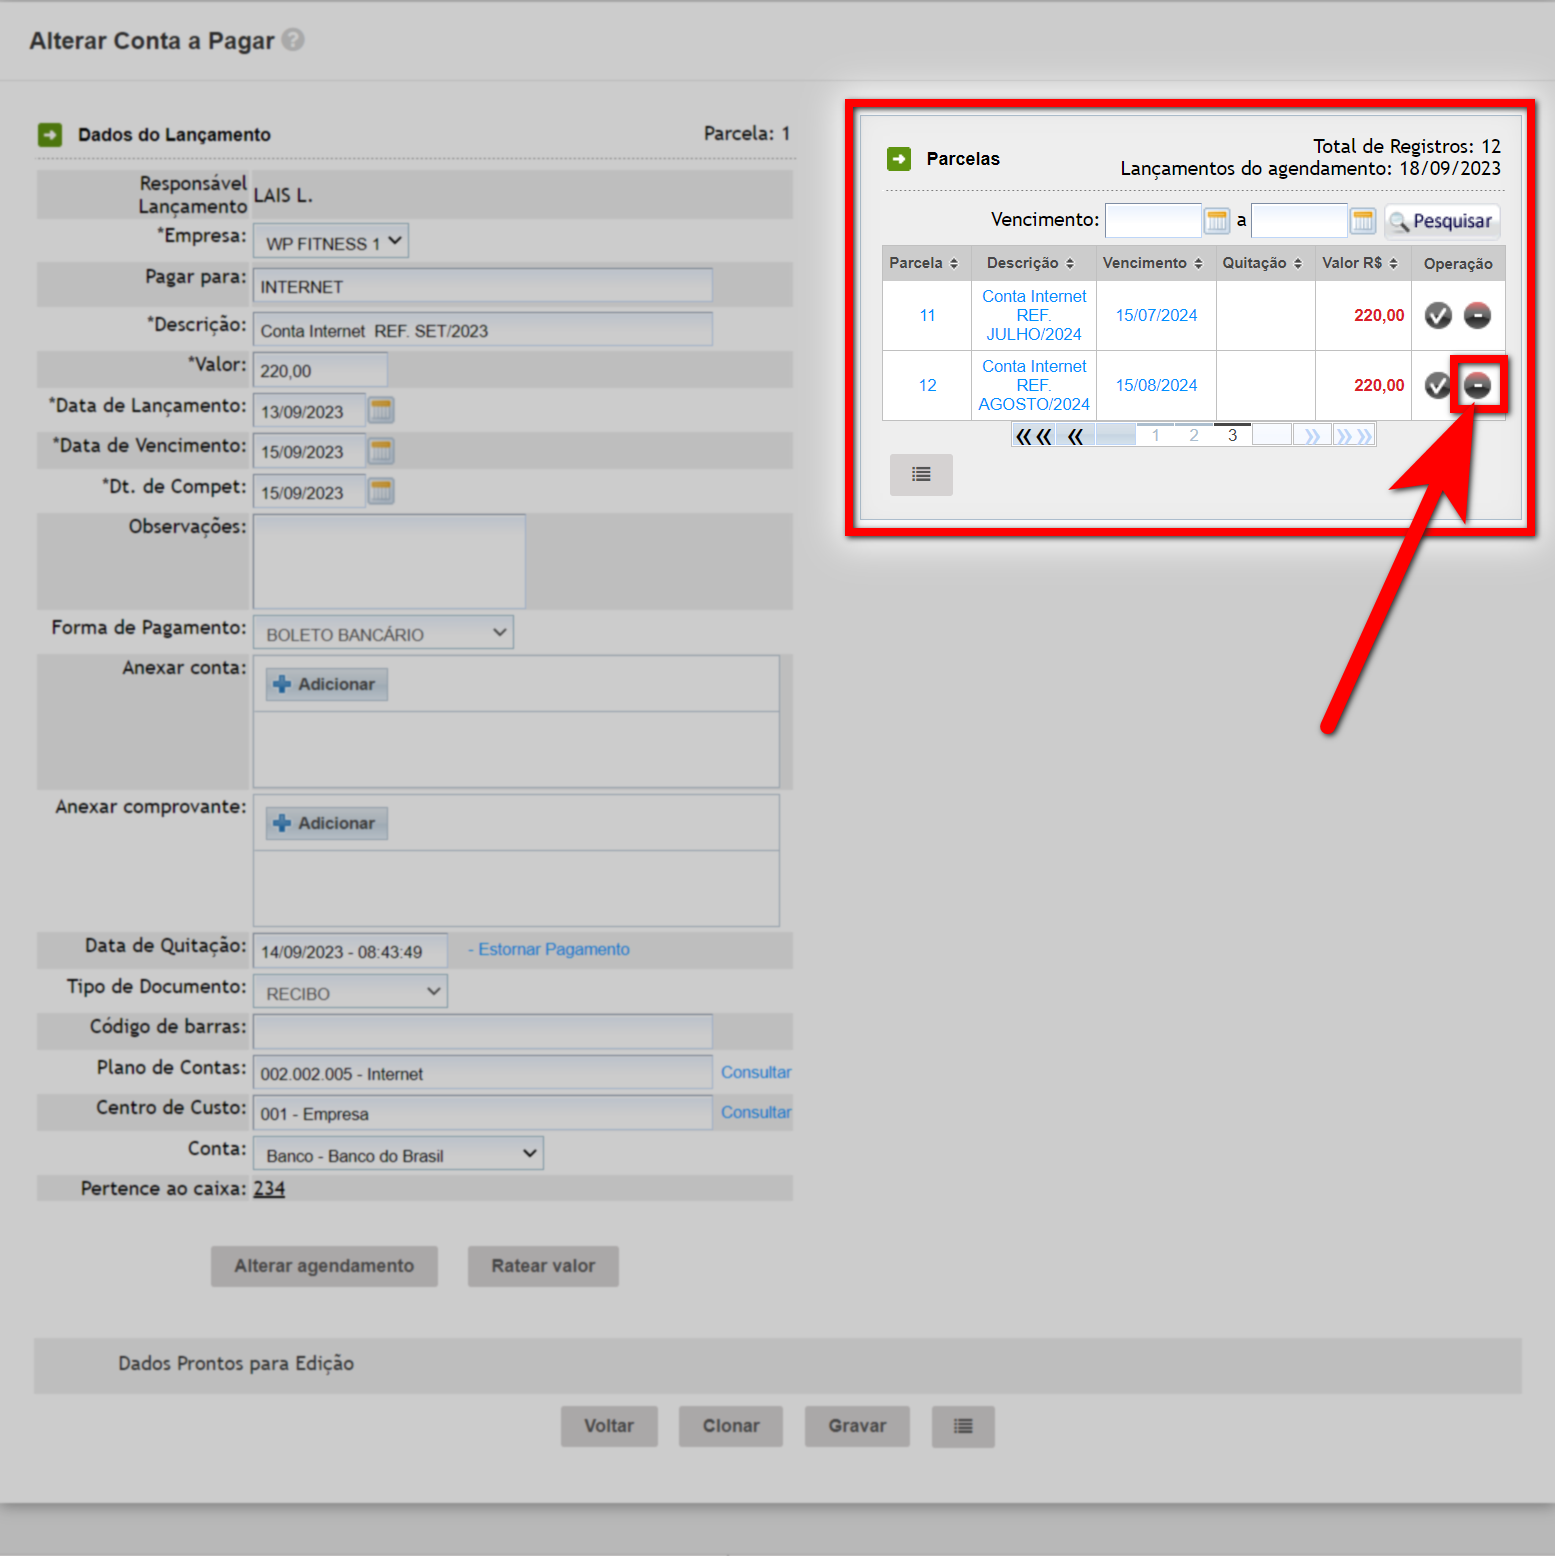Open Tipo de Documento dropdown

click(350, 992)
